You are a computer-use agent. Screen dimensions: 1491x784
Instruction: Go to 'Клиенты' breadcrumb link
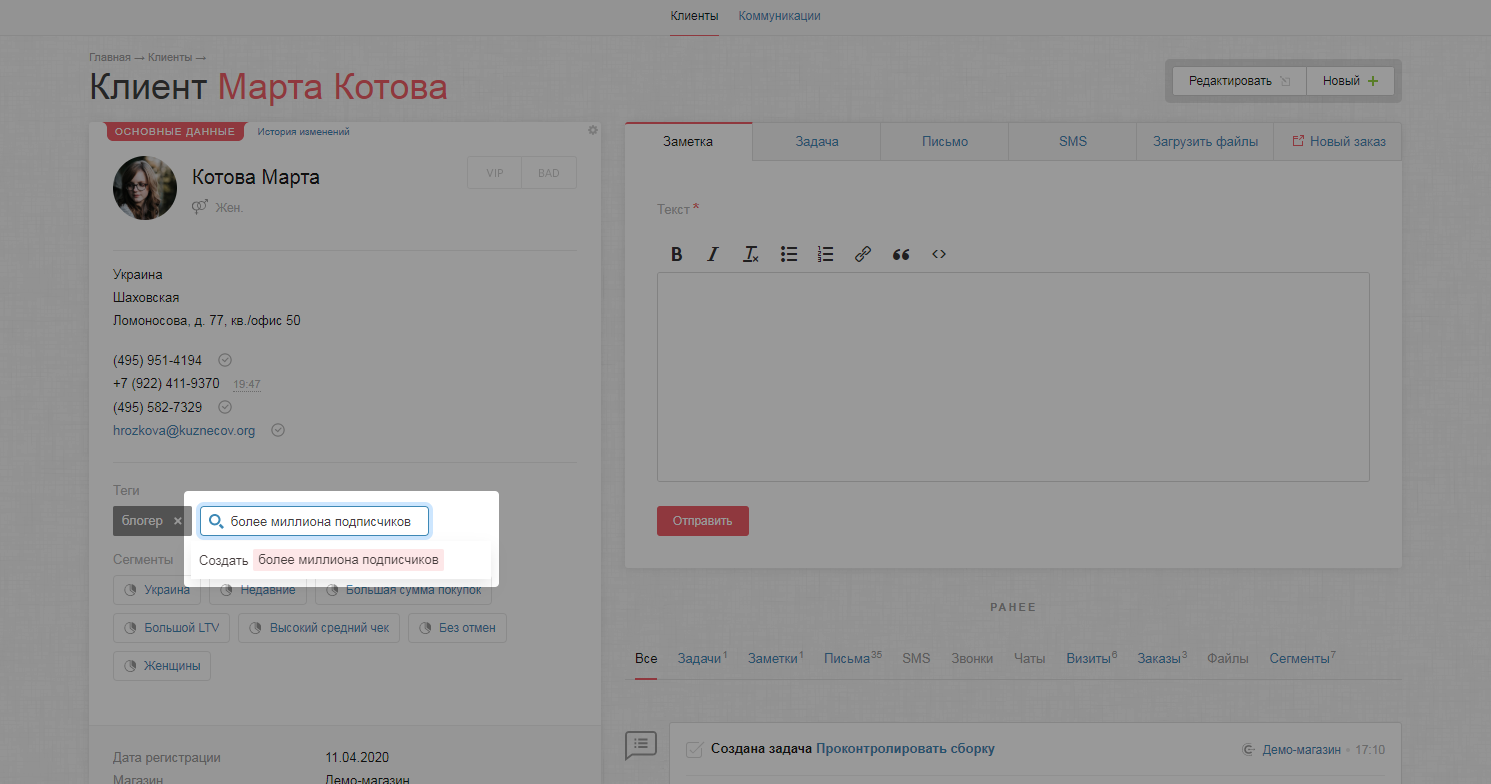click(x=170, y=57)
